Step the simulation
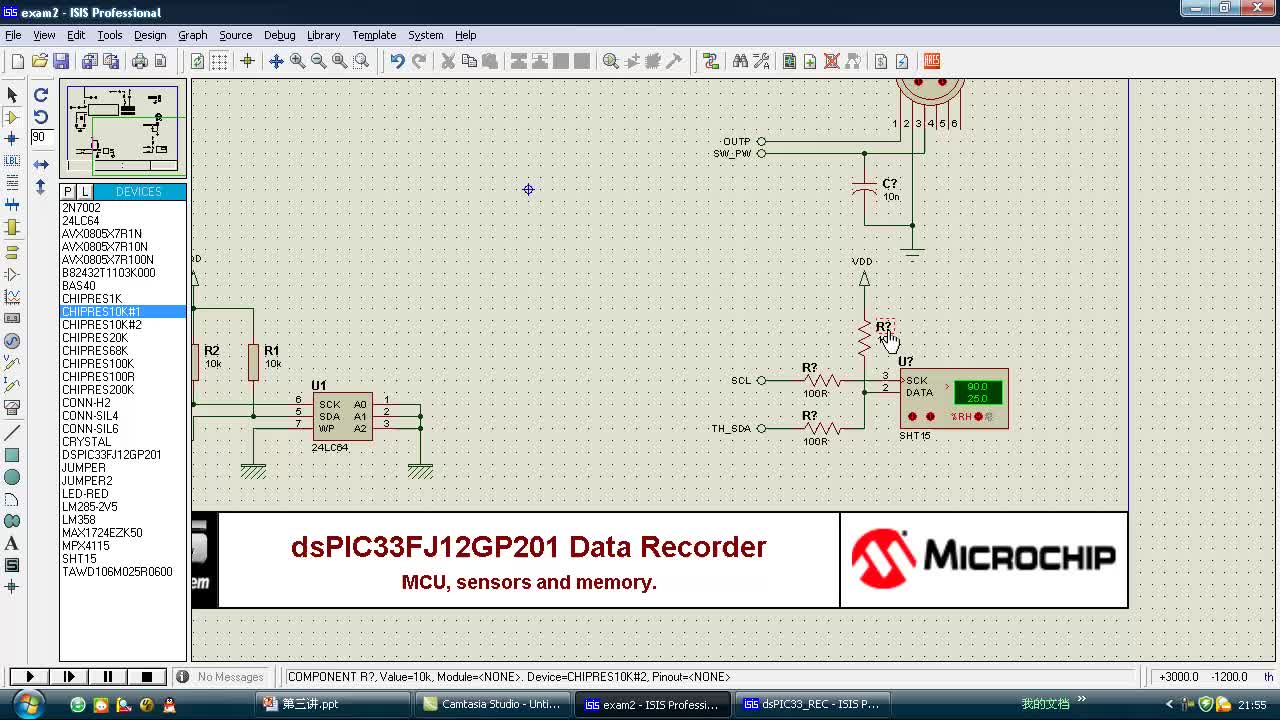 [x=69, y=677]
